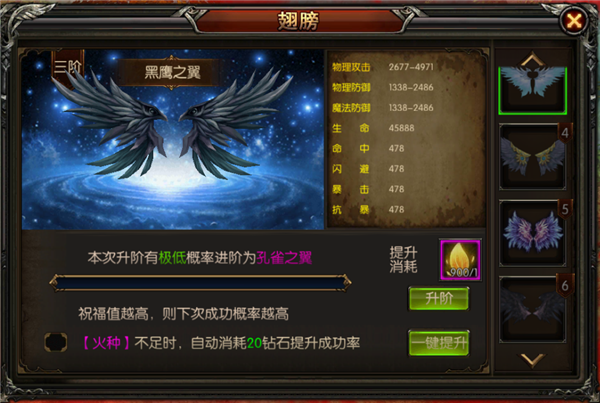Click the 【火种】 magenta text label
This screenshot has width=600, height=403.
point(106,343)
